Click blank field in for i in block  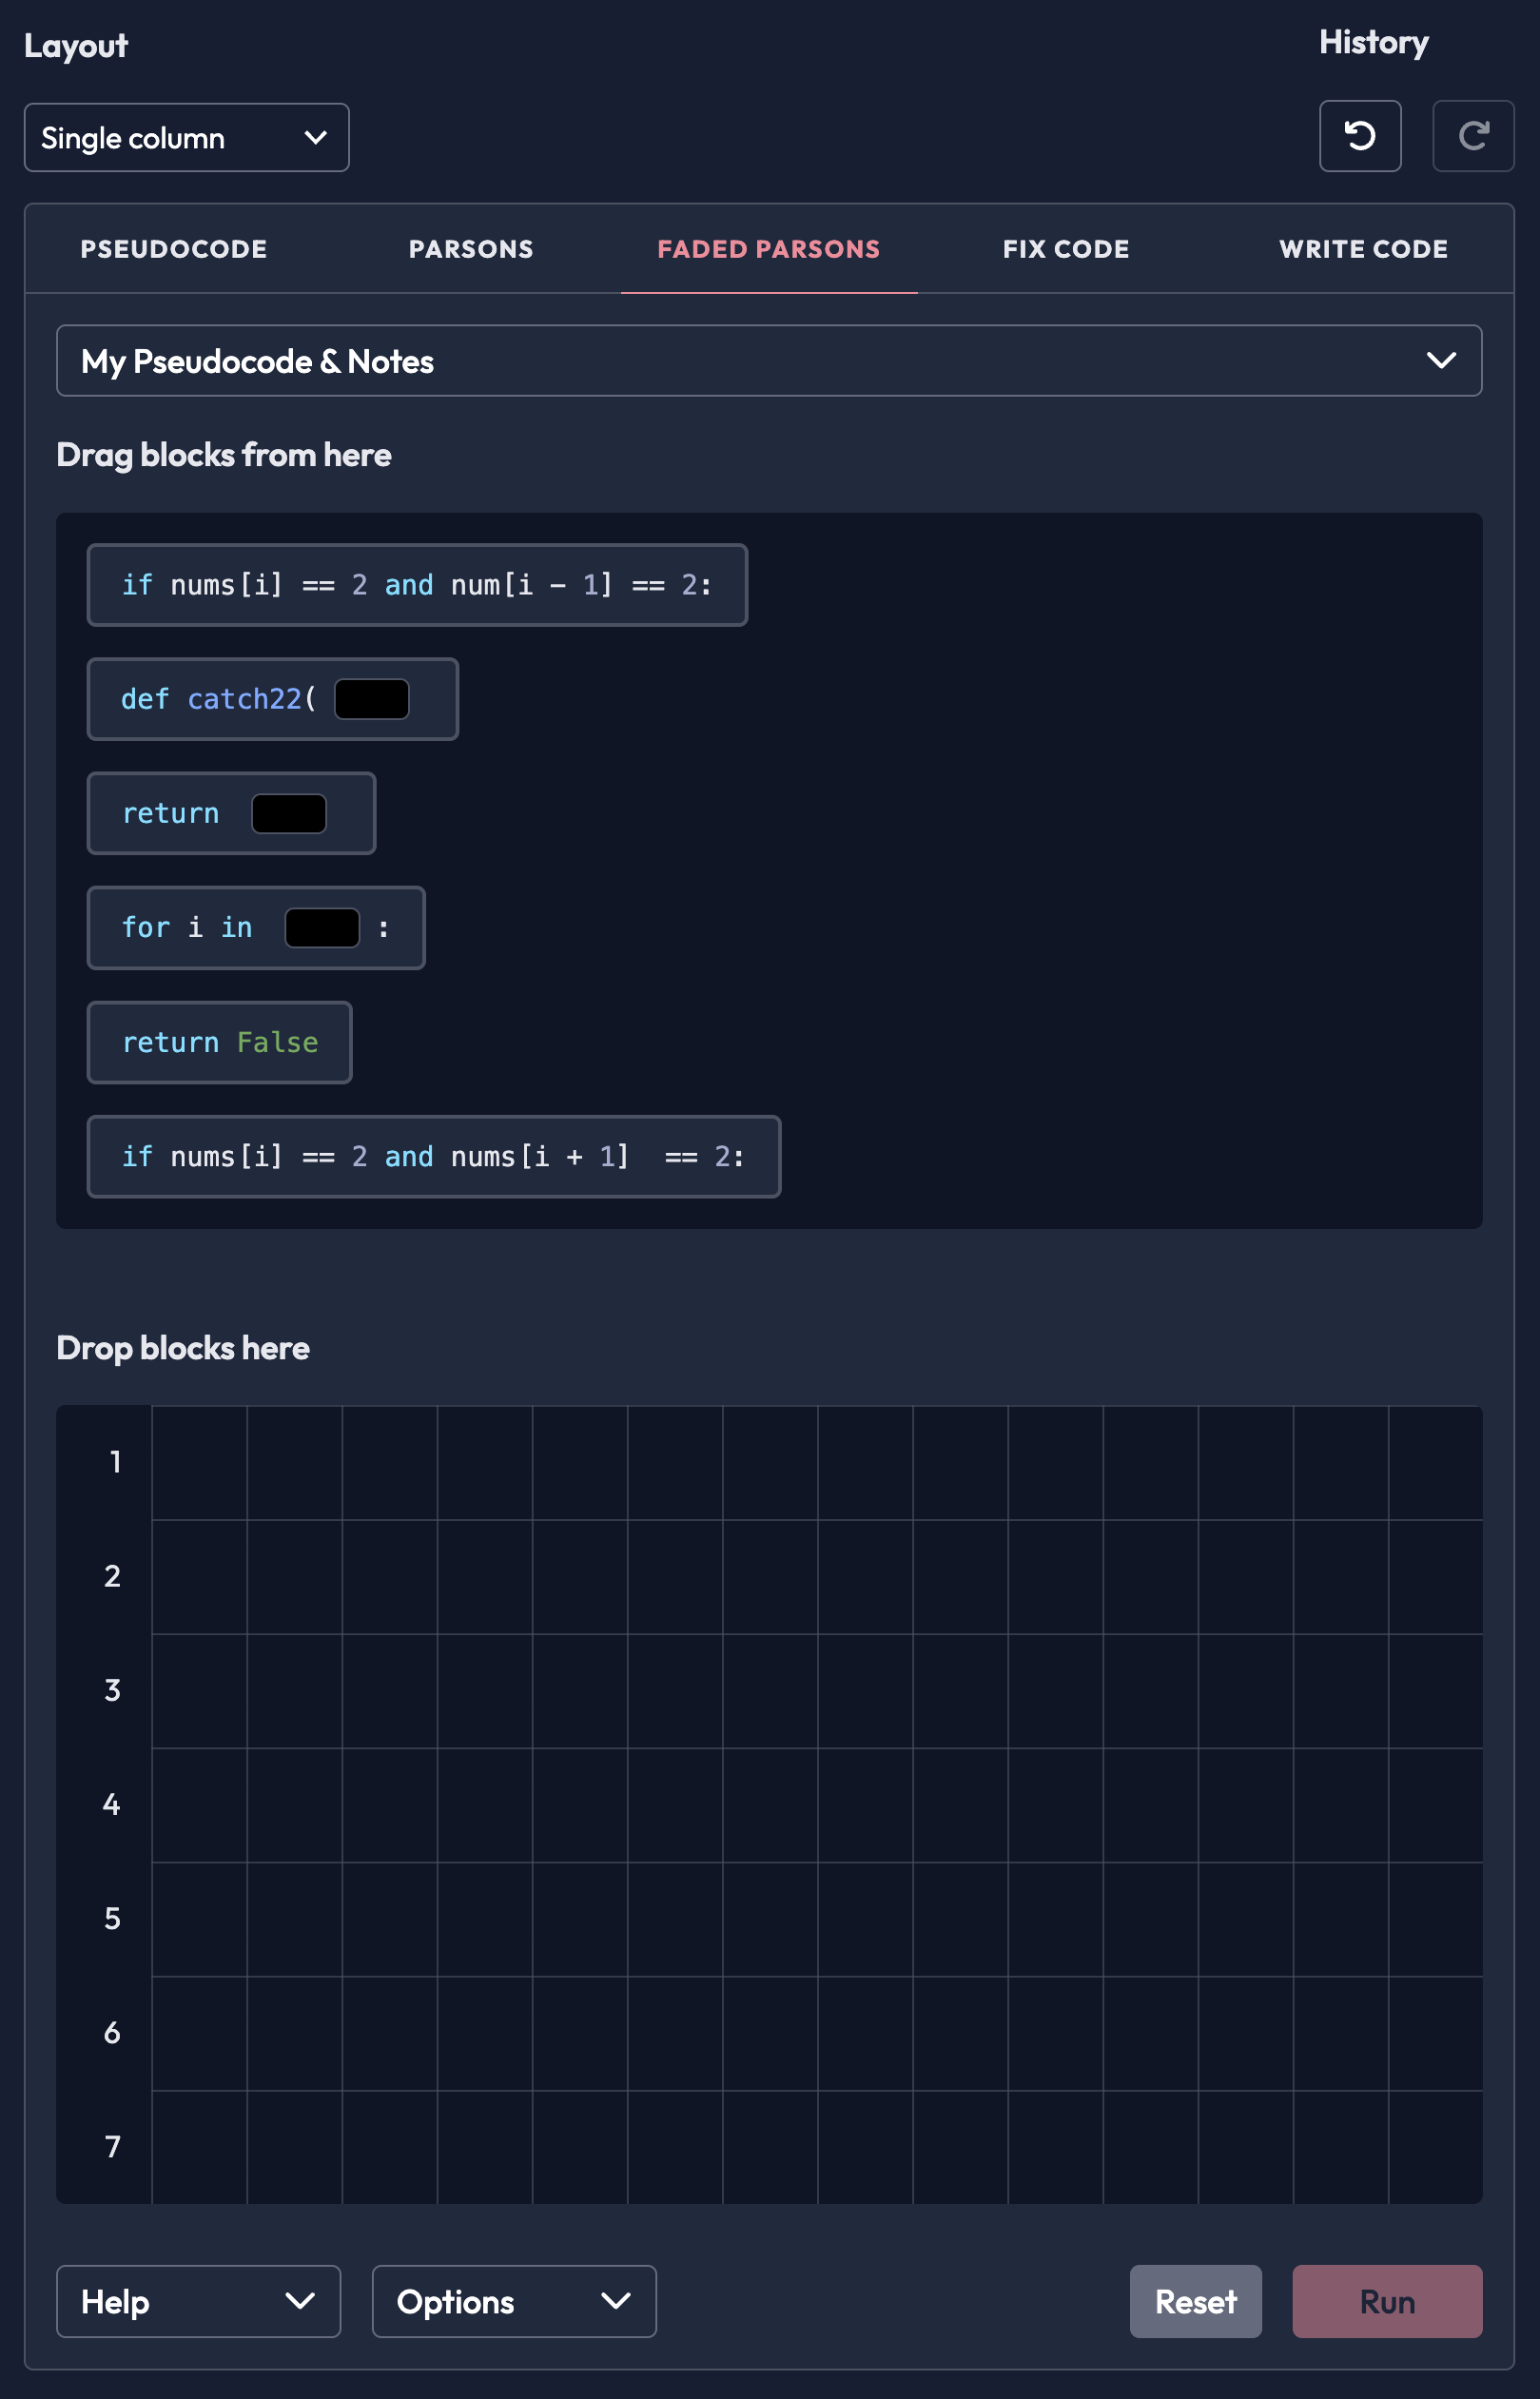point(322,927)
